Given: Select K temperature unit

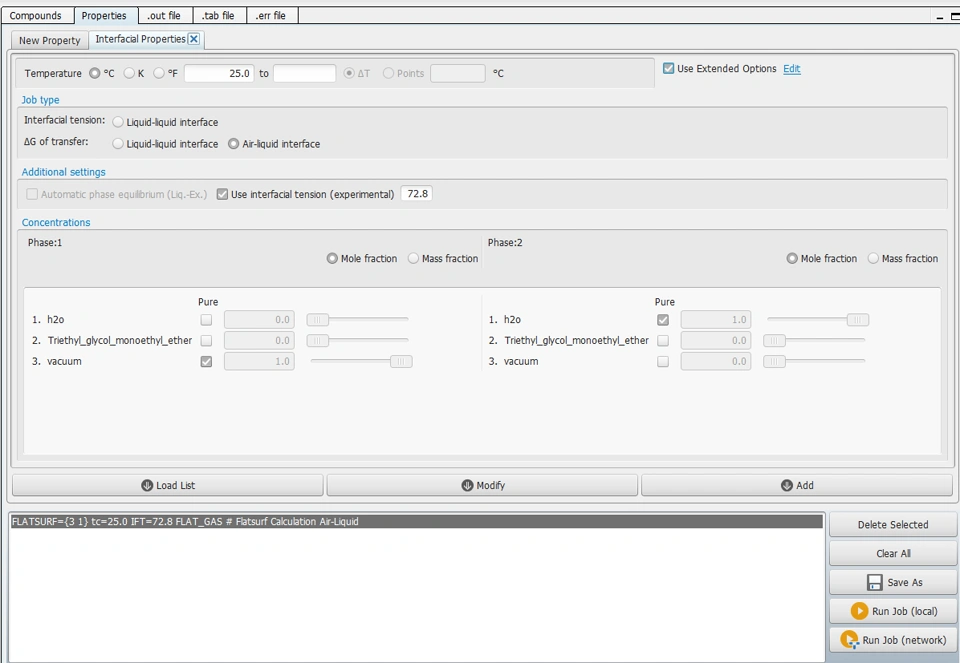Looking at the screenshot, I should click(x=129, y=73).
